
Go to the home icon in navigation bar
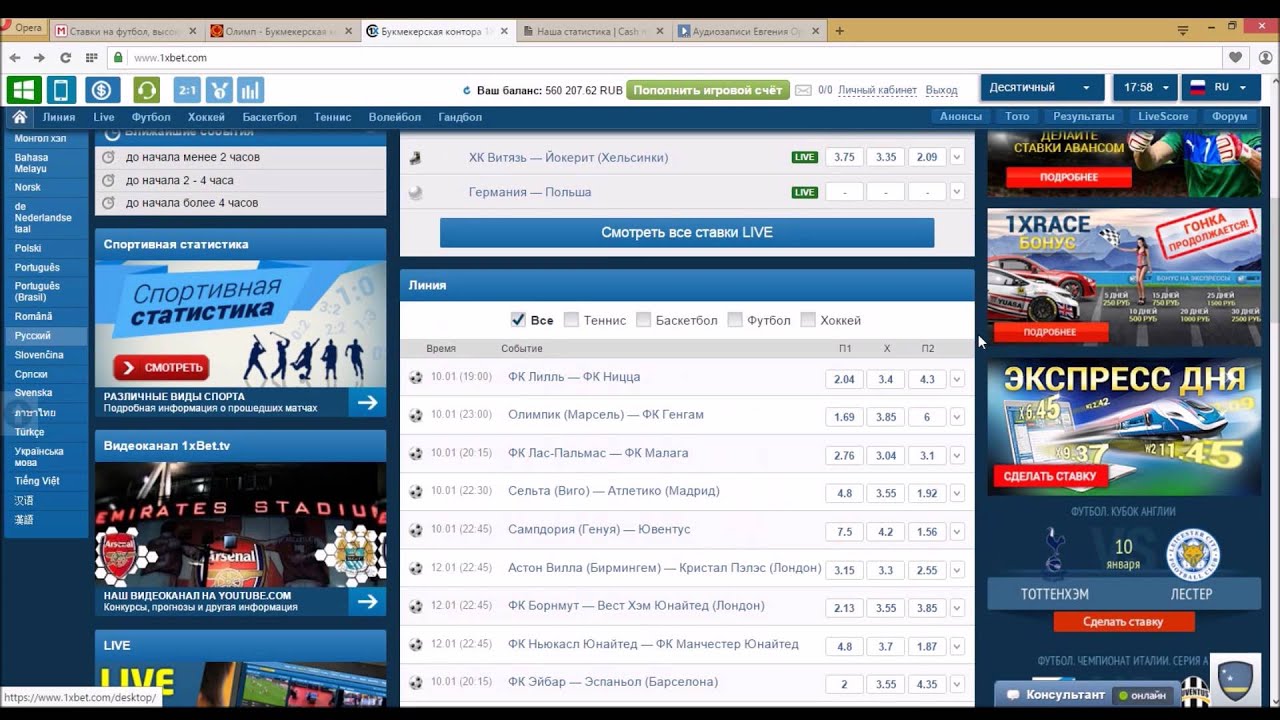[19, 117]
